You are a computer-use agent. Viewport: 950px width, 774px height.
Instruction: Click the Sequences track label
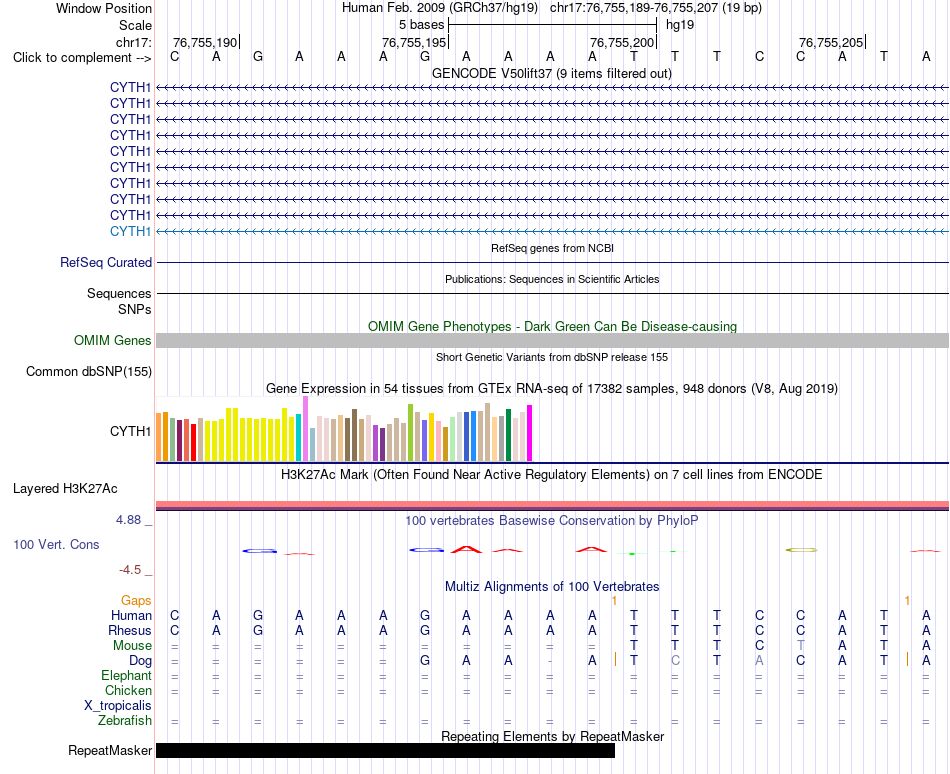(119, 294)
